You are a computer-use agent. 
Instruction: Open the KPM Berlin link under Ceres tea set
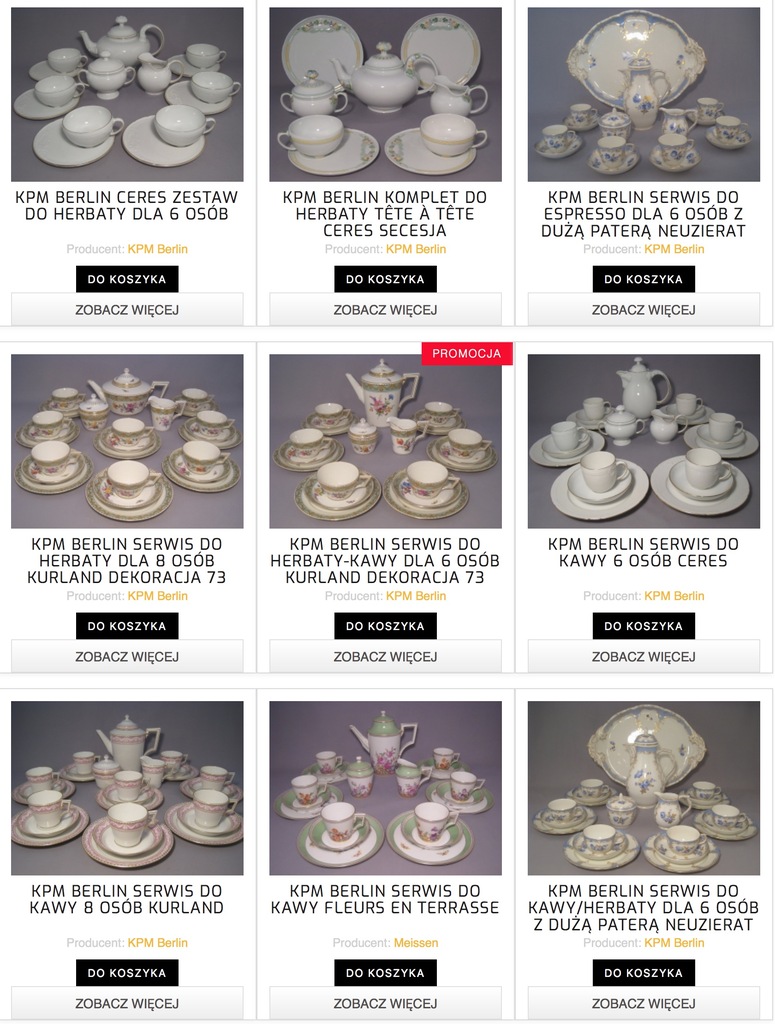157,249
